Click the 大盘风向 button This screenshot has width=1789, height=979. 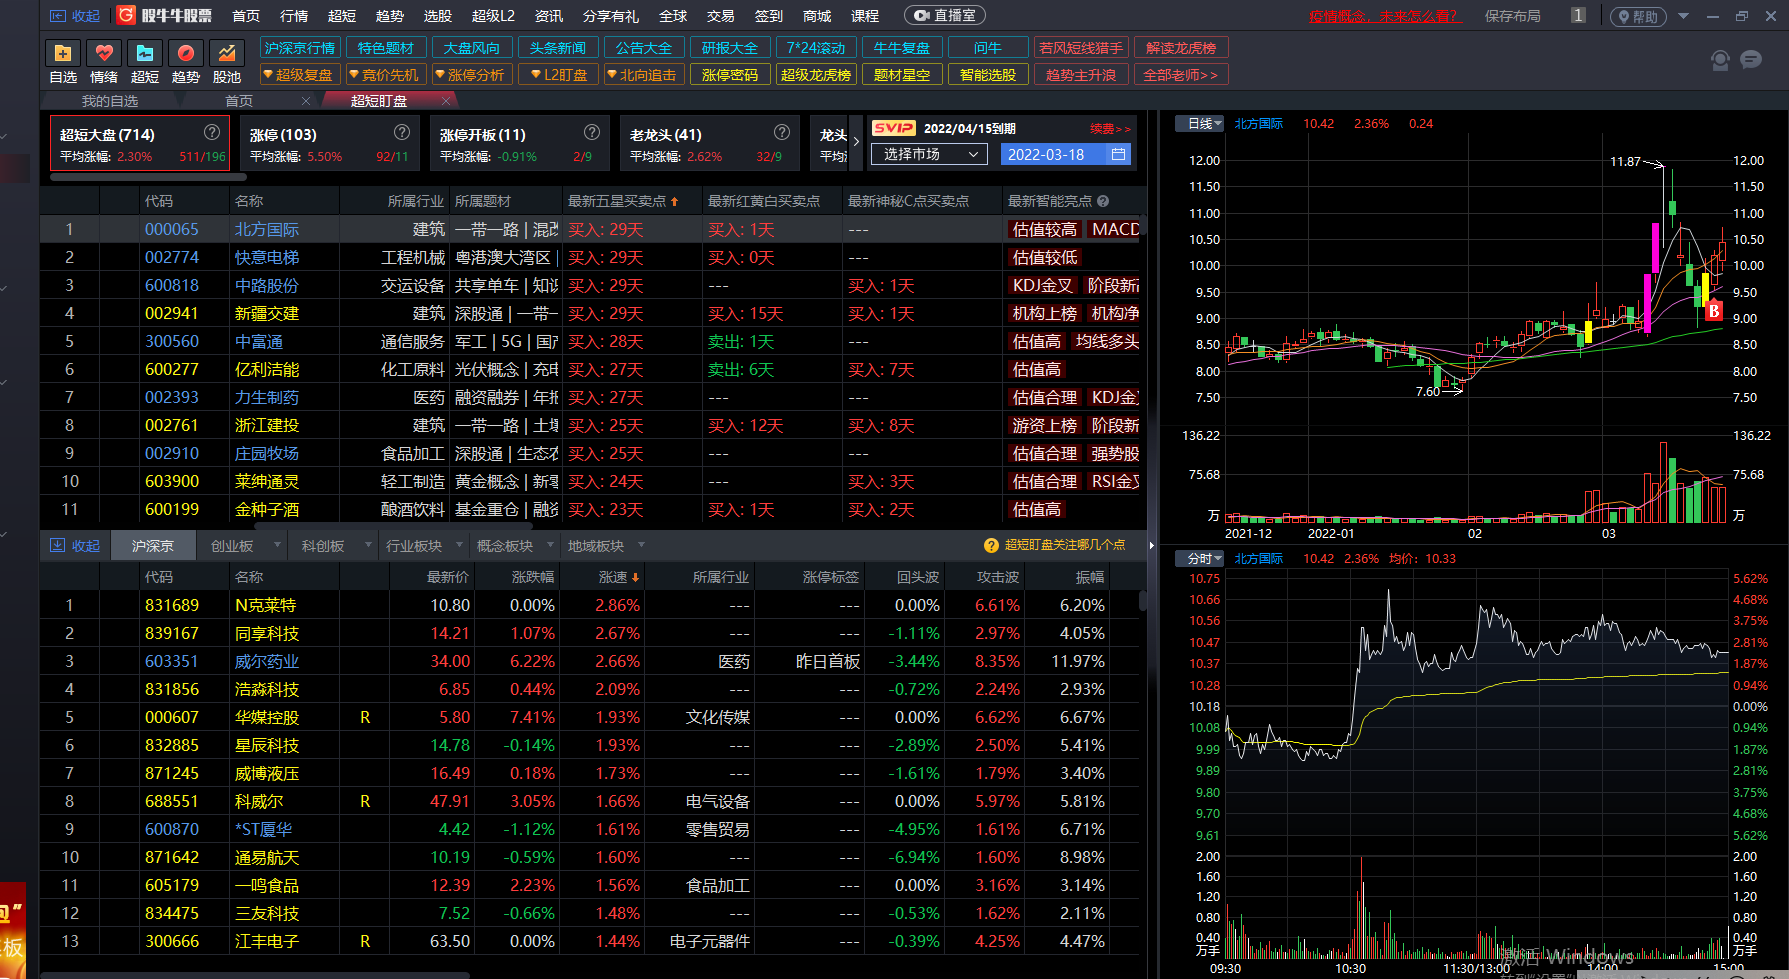click(472, 47)
